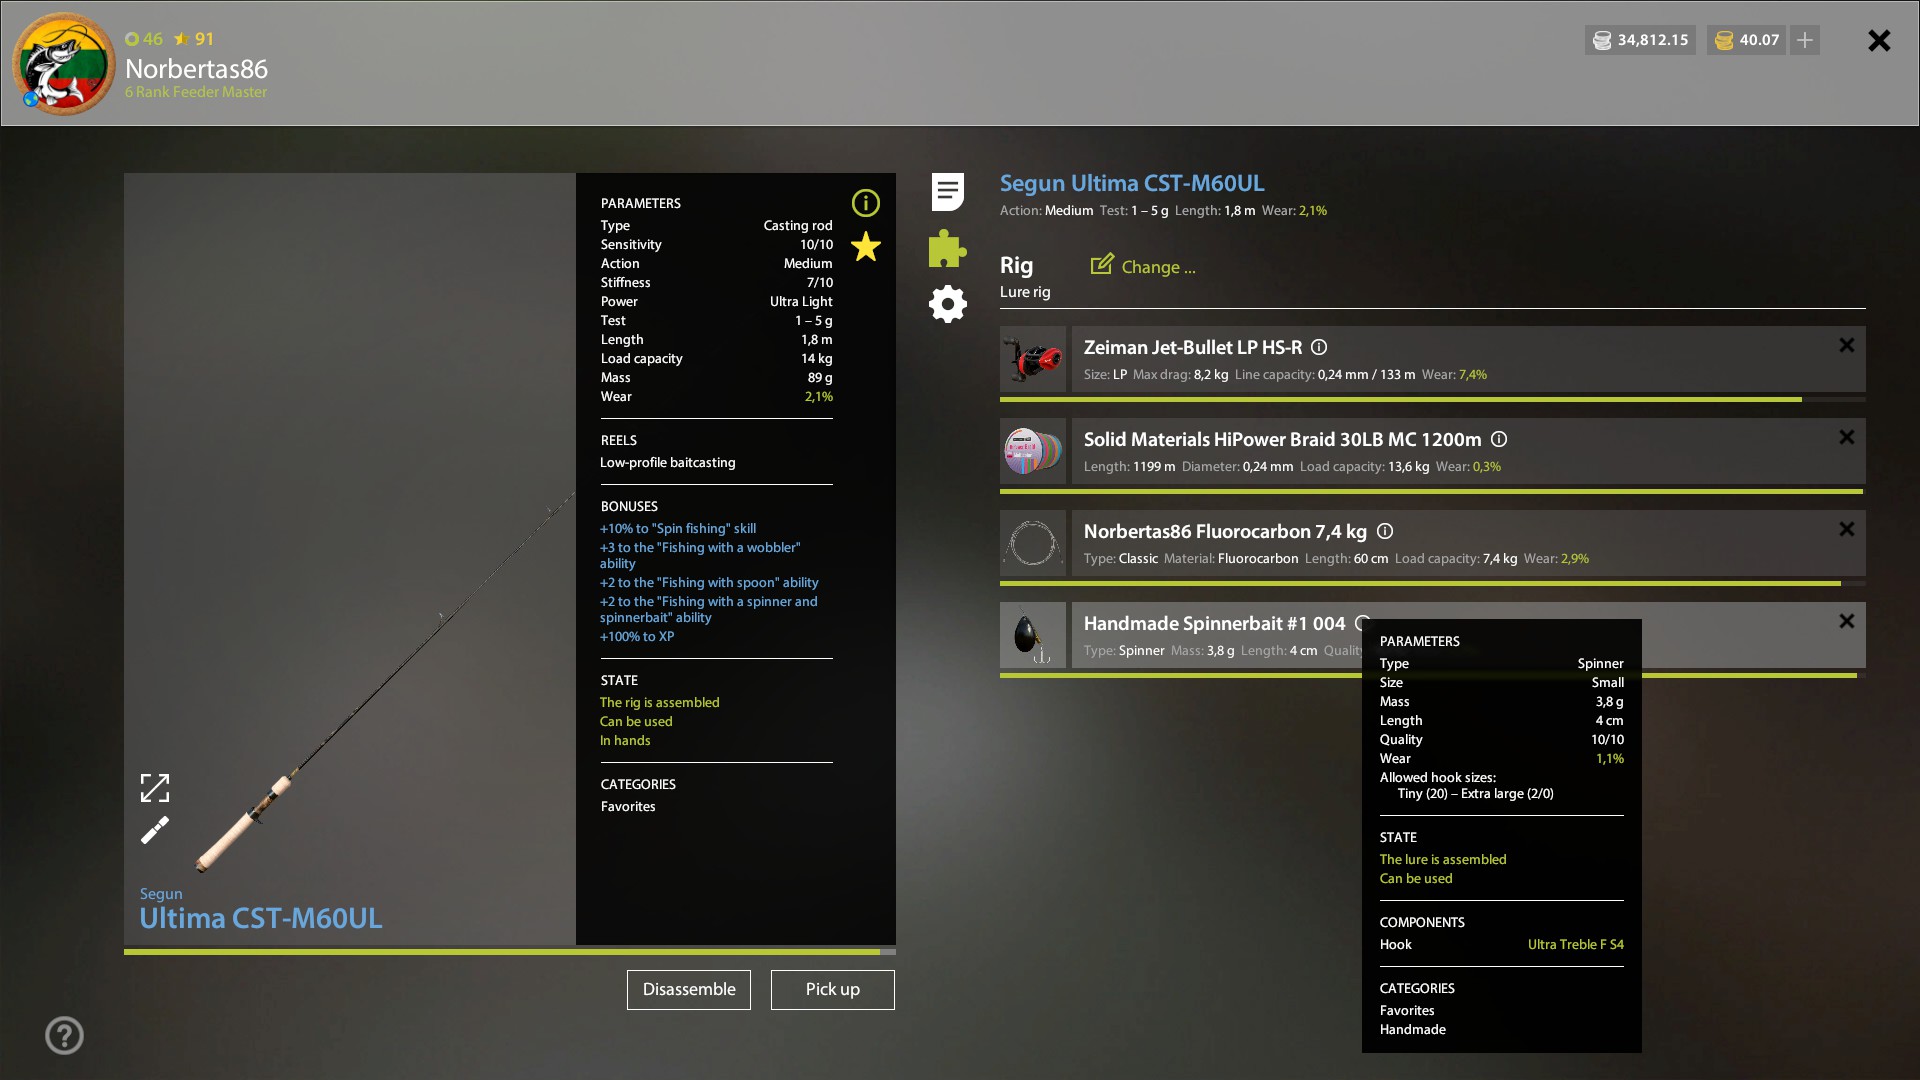Toggle the yellow favorite star
The height and width of the screenshot is (1080, 1920).
(865, 247)
